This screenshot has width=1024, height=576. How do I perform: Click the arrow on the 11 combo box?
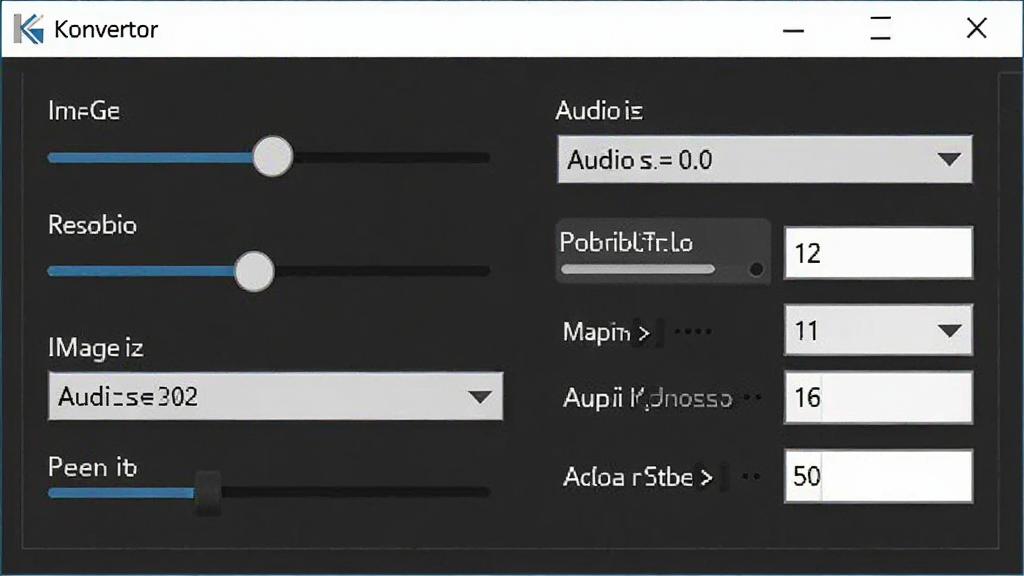point(949,330)
